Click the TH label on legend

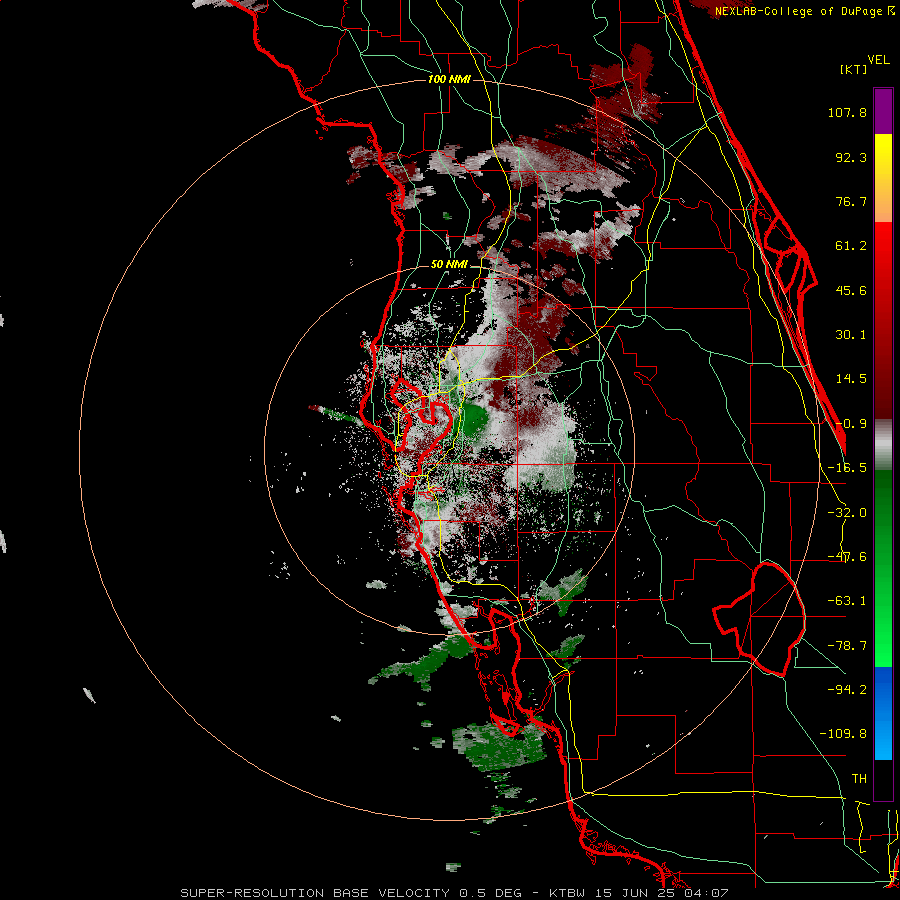(859, 779)
